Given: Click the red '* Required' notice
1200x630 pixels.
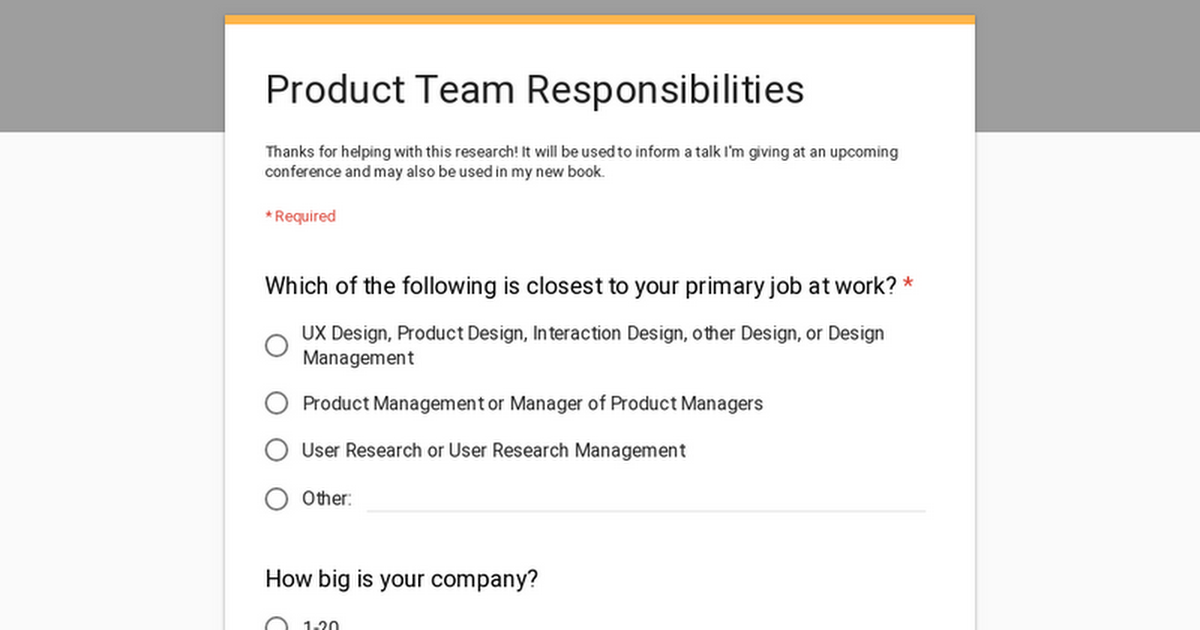Looking at the screenshot, I should (x=300, y=216).
